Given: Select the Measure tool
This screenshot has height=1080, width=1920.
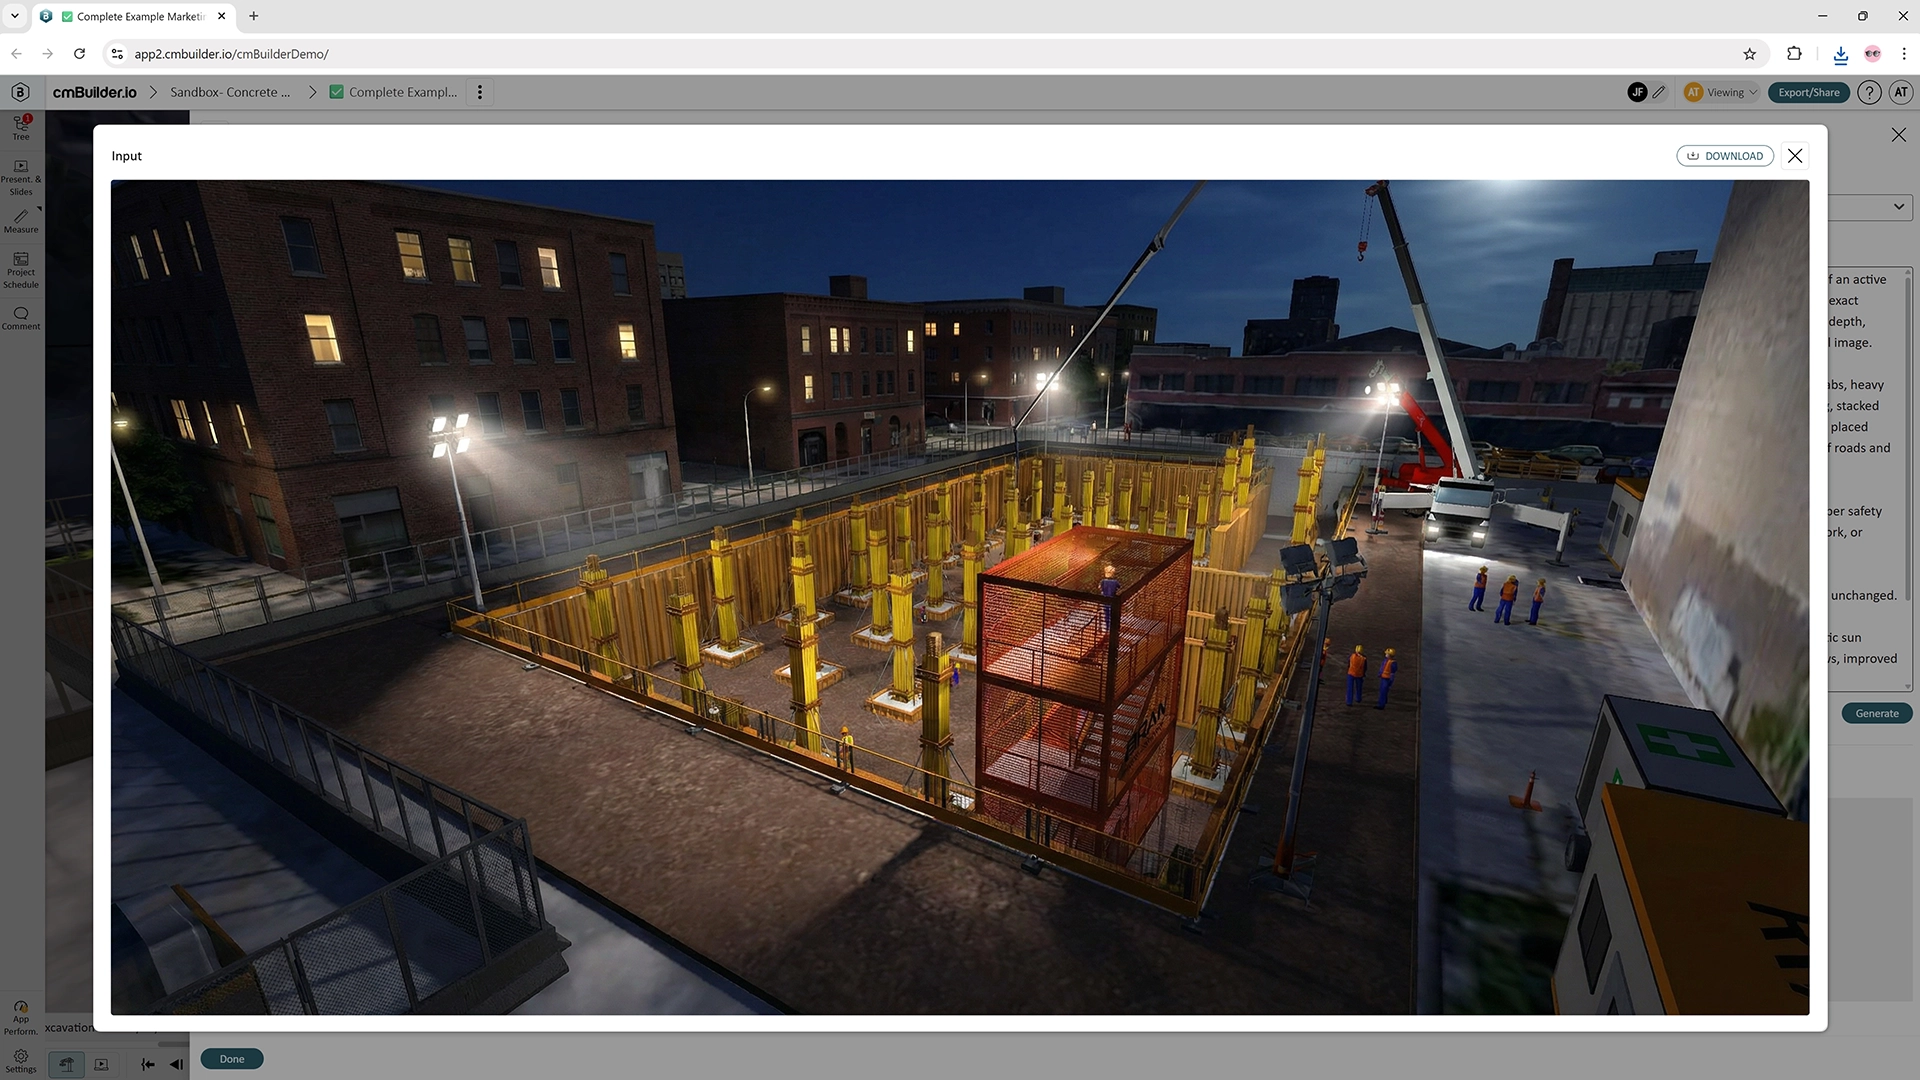Looking at the screenshot, I should point(20,222).
